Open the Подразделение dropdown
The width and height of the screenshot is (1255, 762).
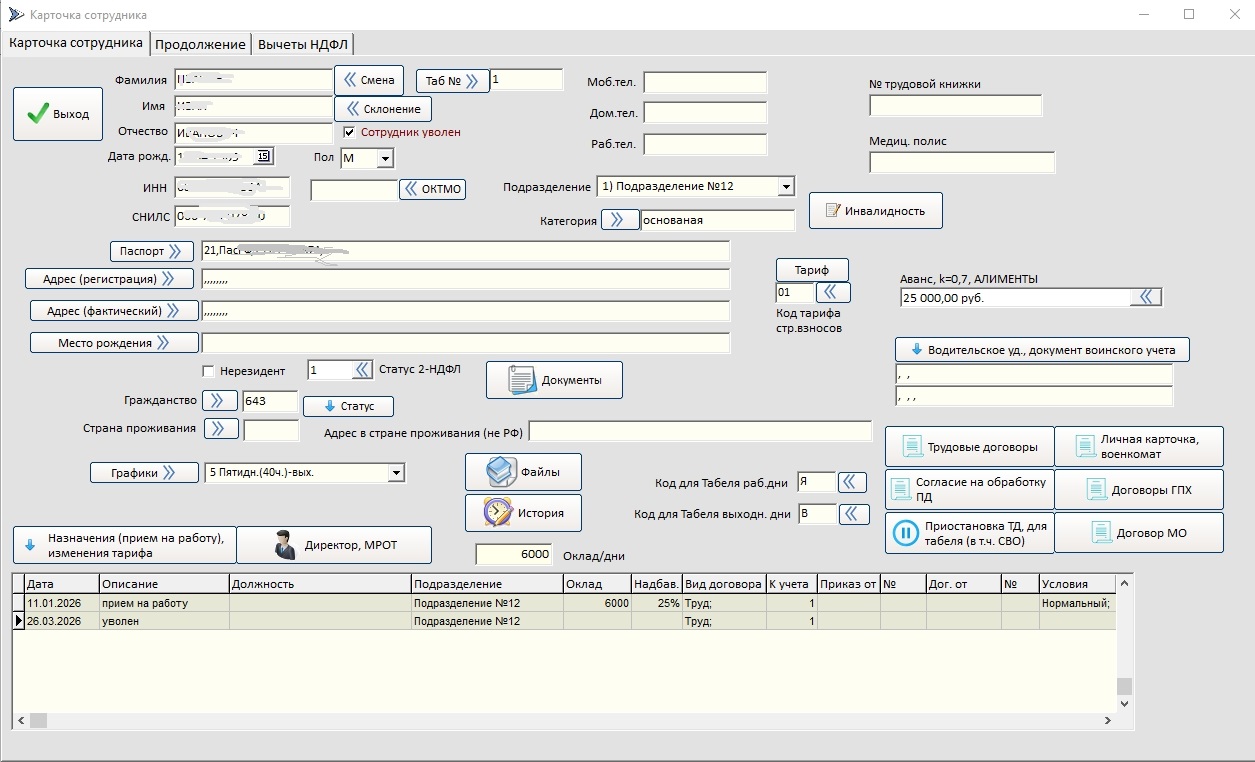click(x=786, y=186)
